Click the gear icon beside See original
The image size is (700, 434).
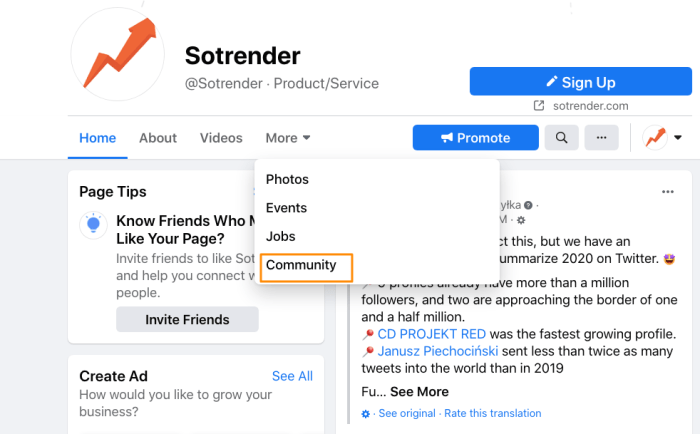[x=366, y=414]
